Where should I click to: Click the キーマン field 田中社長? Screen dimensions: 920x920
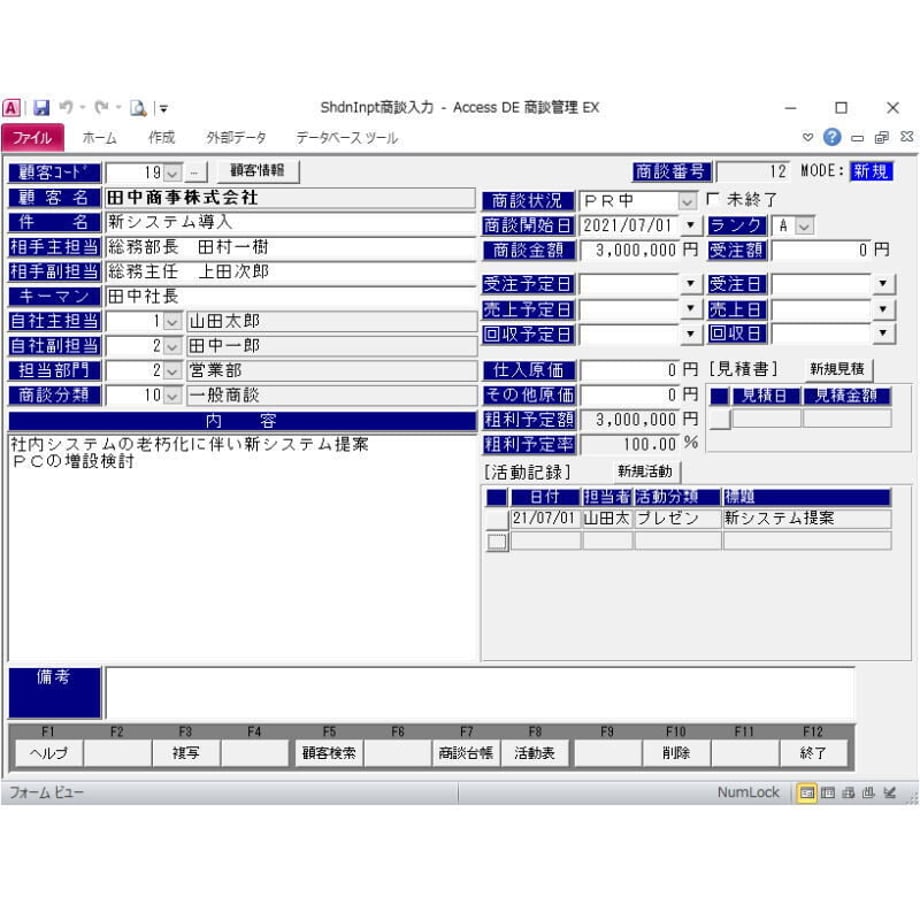coord(290,296)
